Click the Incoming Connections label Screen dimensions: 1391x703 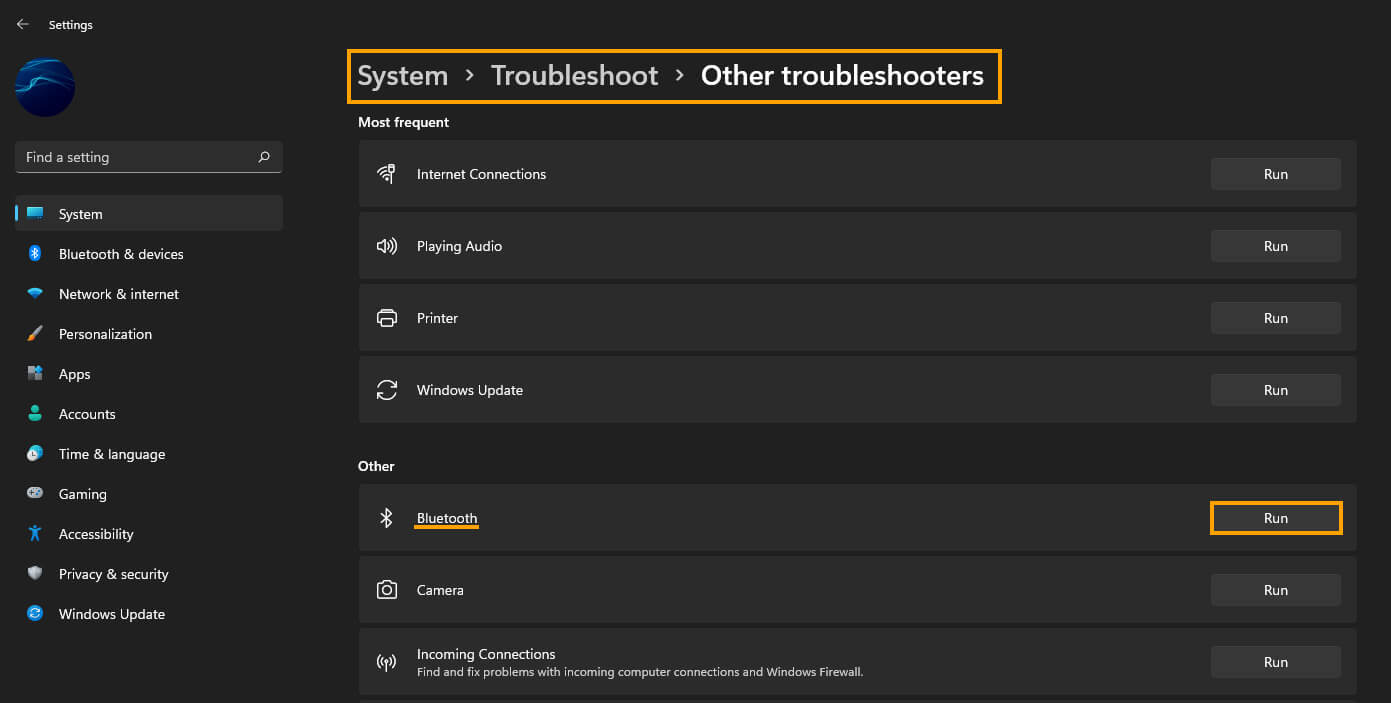click(x=486, y=654)
